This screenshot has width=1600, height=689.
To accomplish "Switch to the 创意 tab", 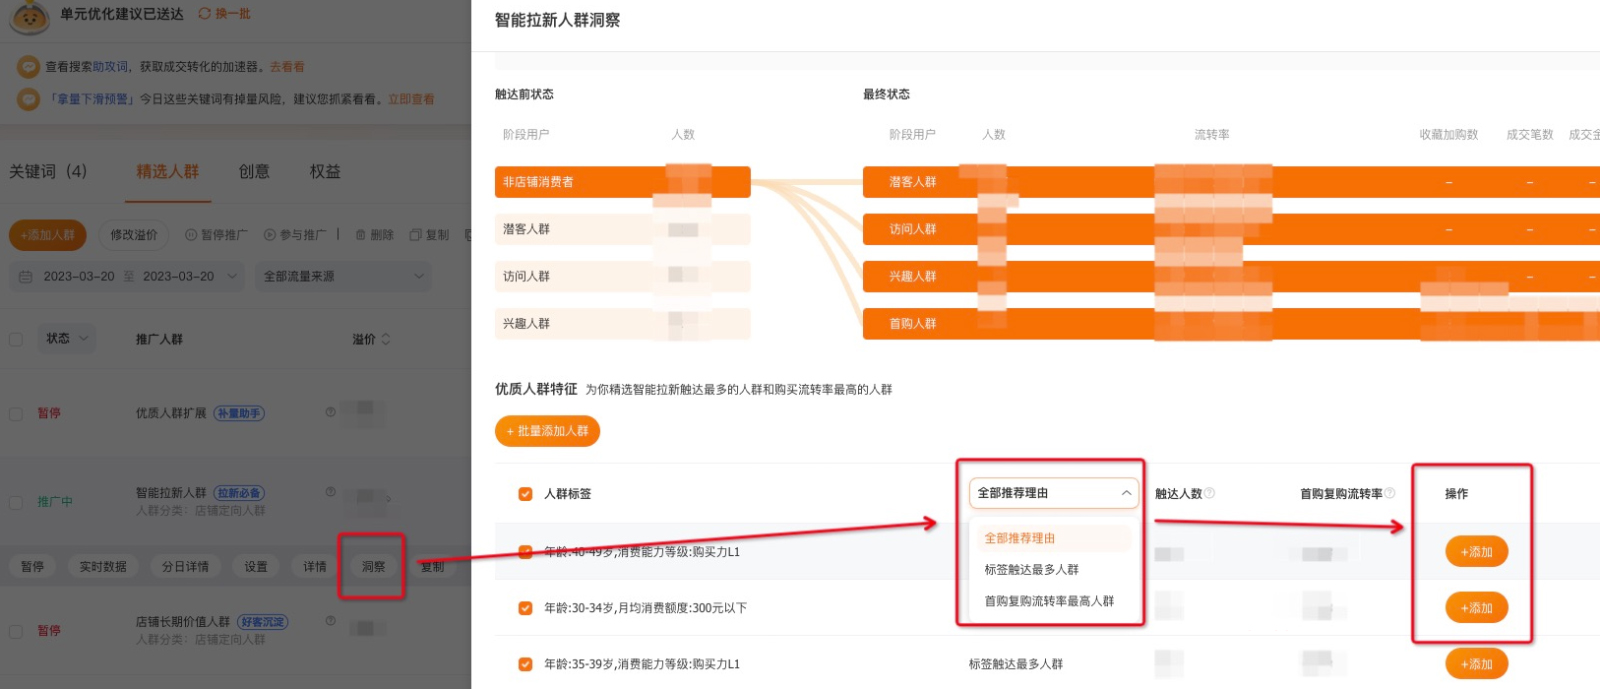I will click(254, 172).
